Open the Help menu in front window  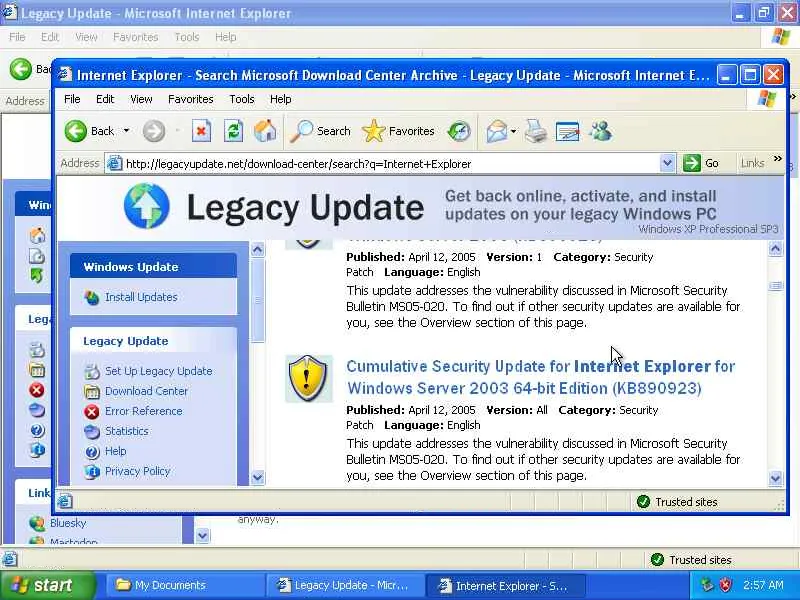(281, 99)
